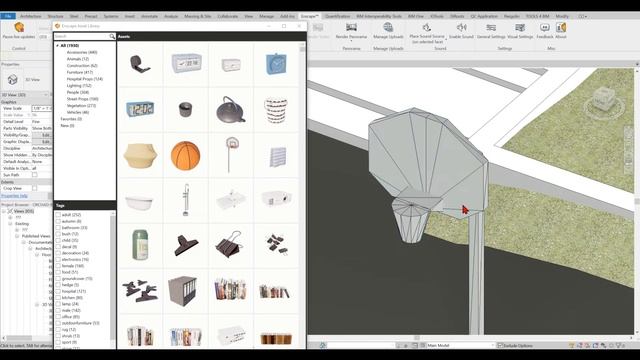
Task: Click Edit button for Graphic Display
Action: (x=42, y=142)
